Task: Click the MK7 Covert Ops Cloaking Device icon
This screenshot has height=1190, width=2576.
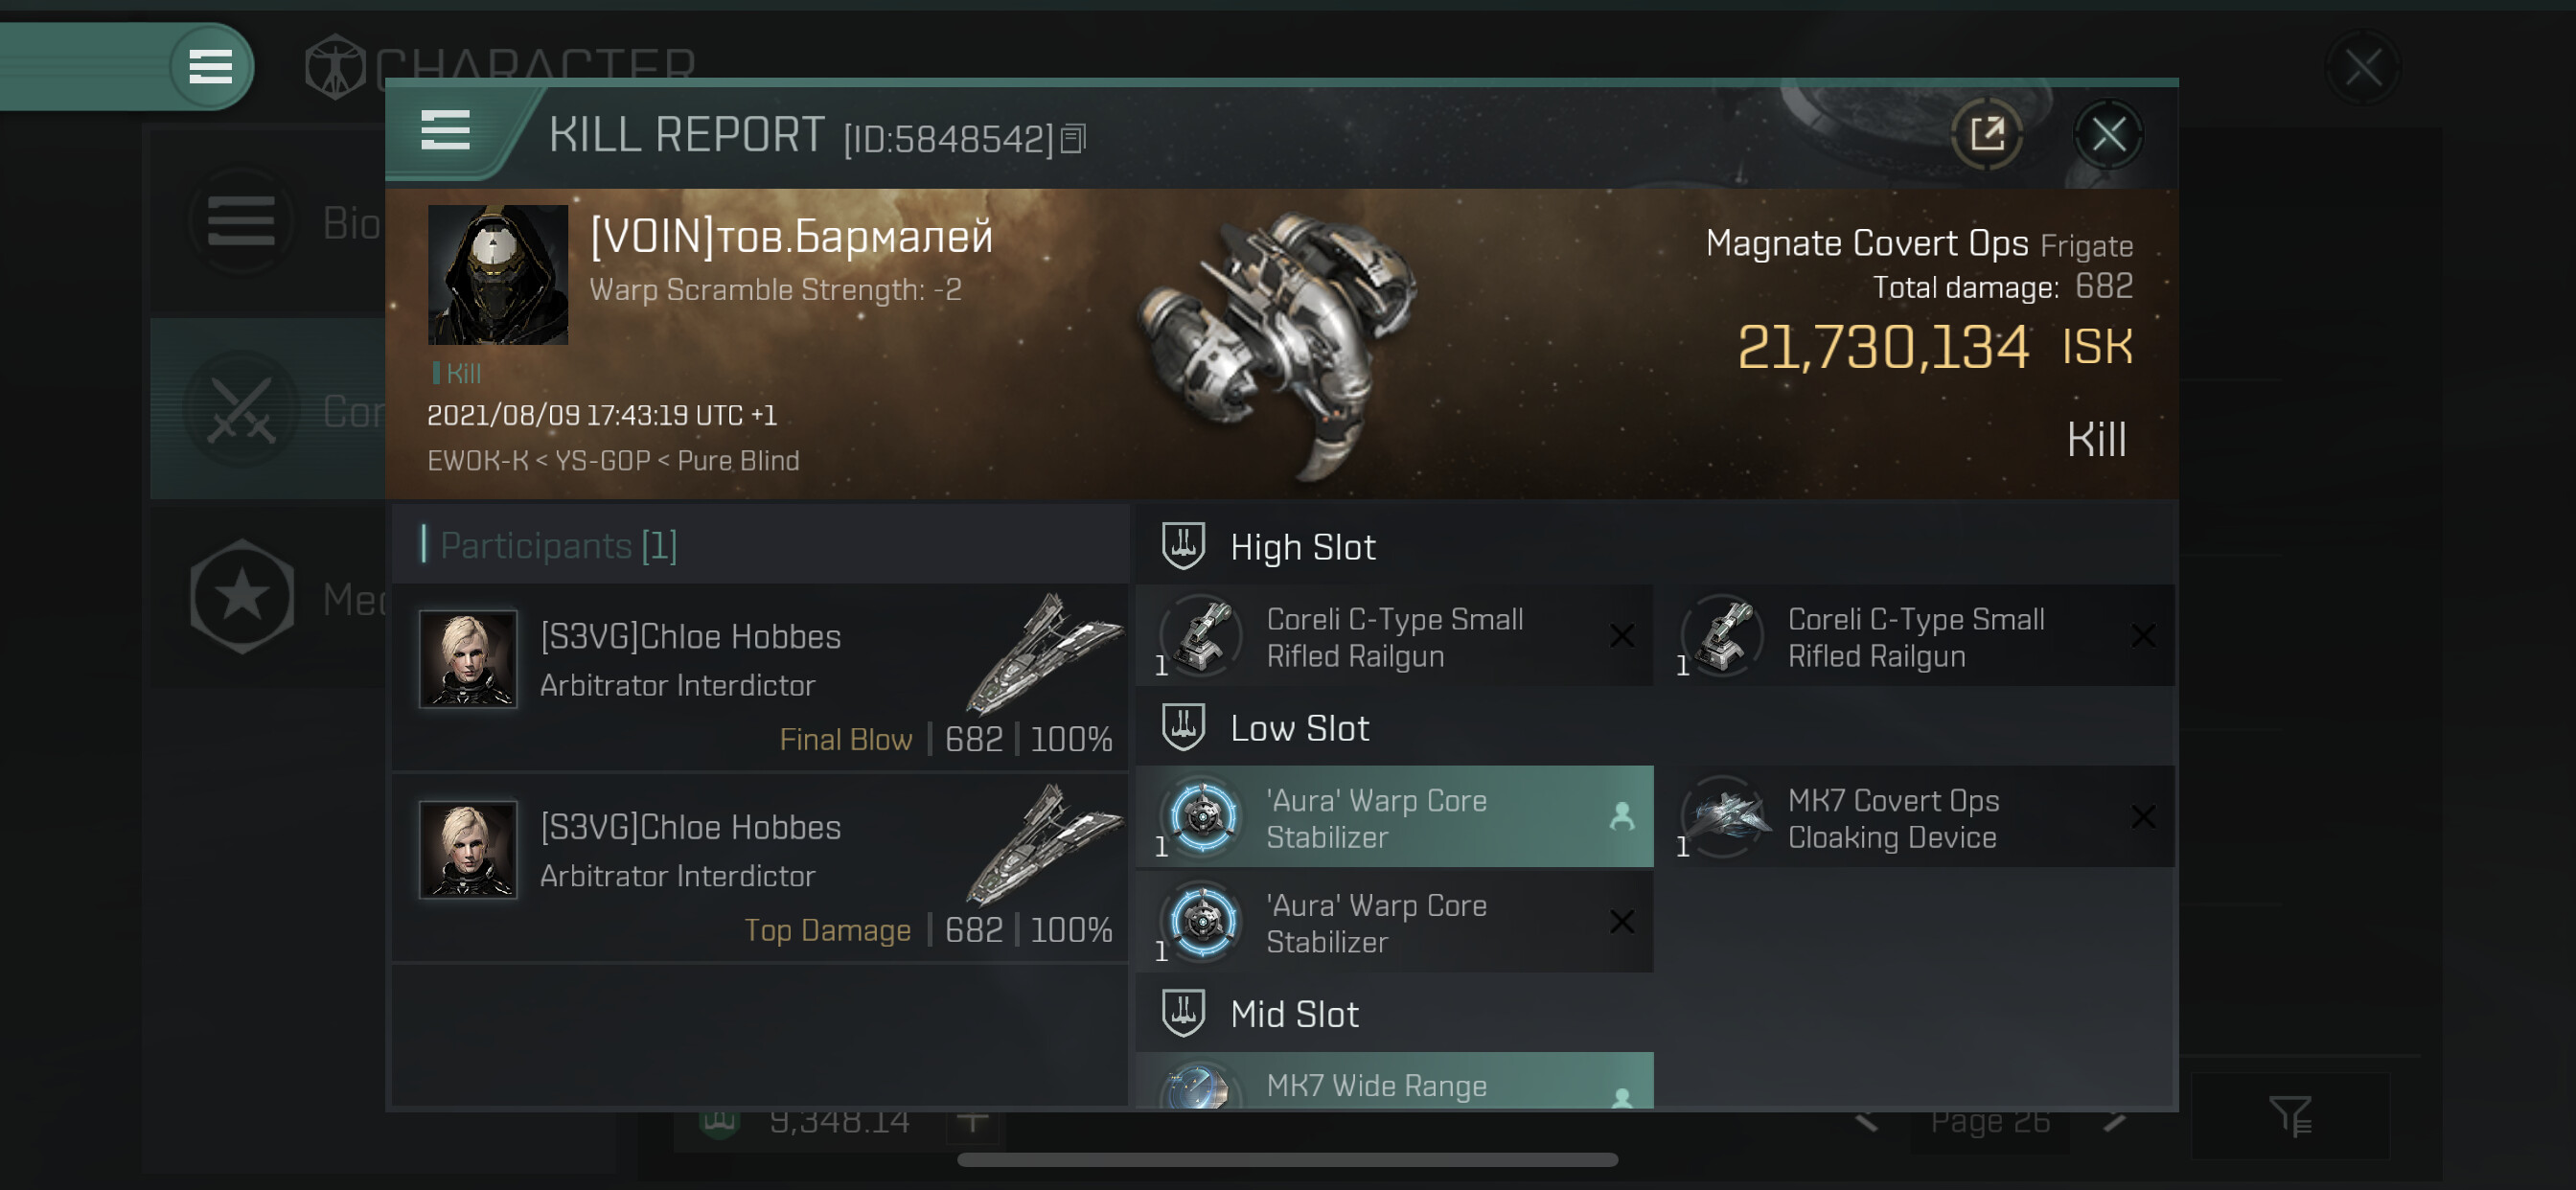Action: pyautogui.click(x=1724, y=817)
